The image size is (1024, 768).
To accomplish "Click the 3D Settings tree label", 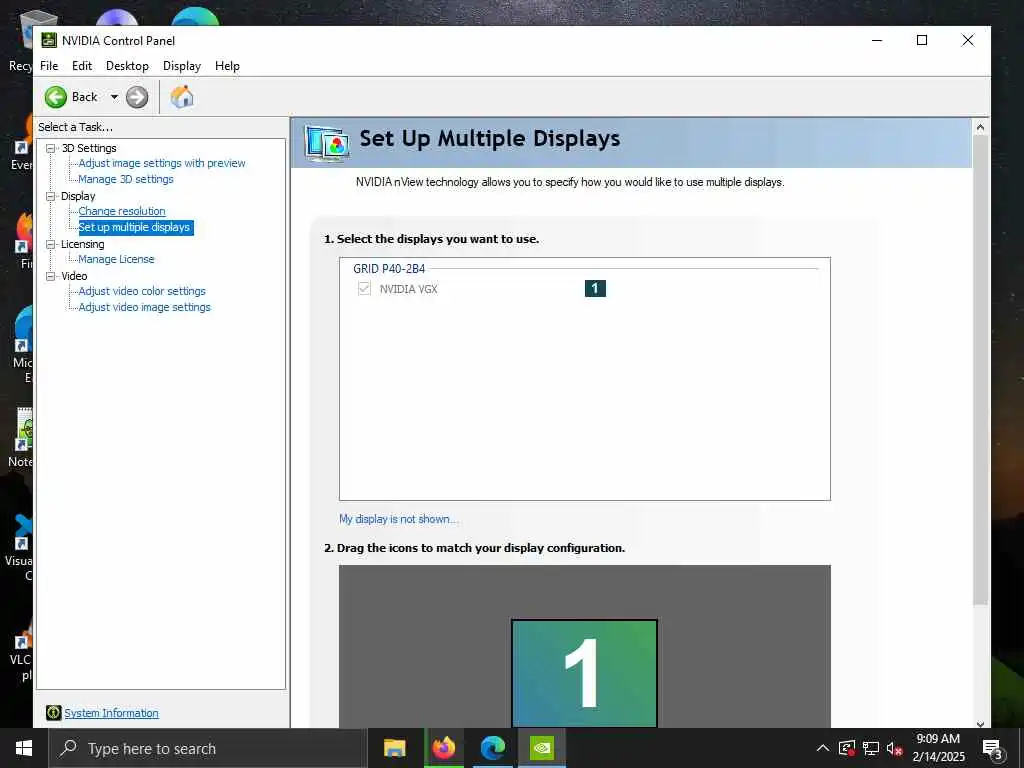I will pyautogui.click(x=89, y=148).
